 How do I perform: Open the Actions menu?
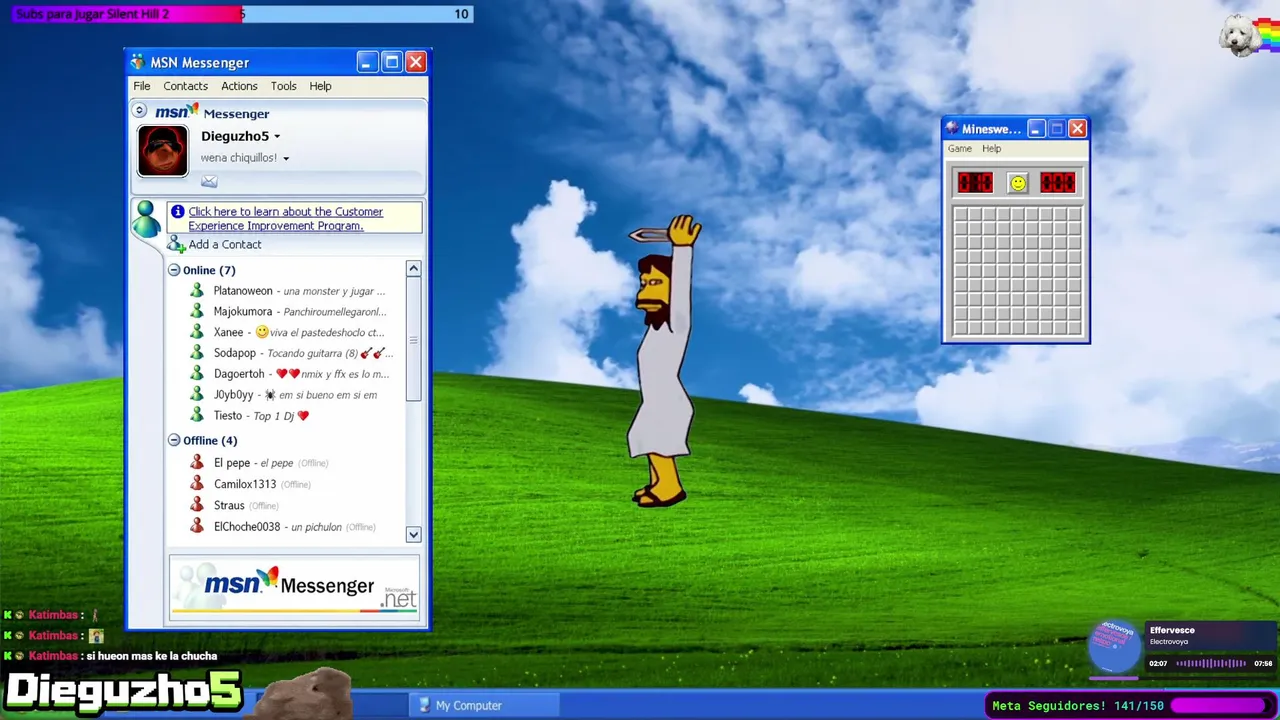point(239,86)
